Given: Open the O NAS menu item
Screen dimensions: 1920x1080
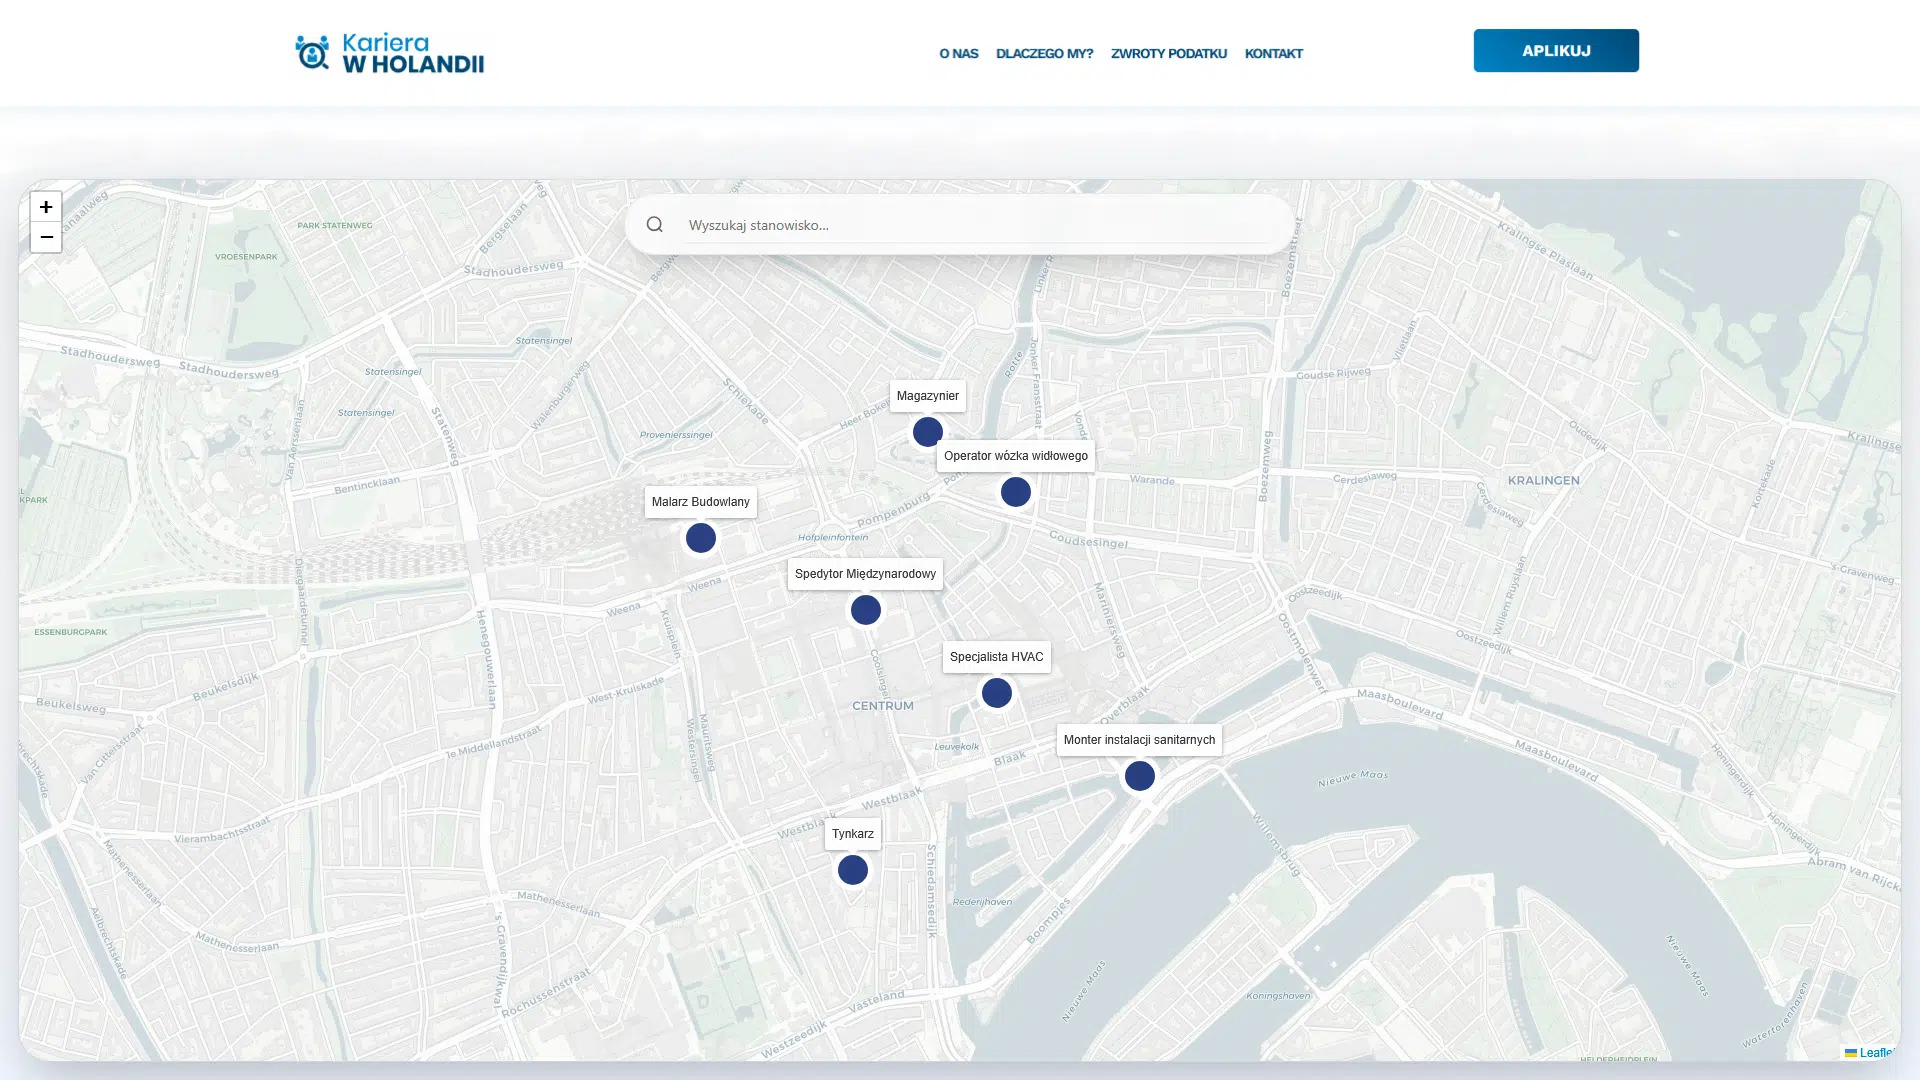Looking at the screenshot, I should [x=959, y=54].
